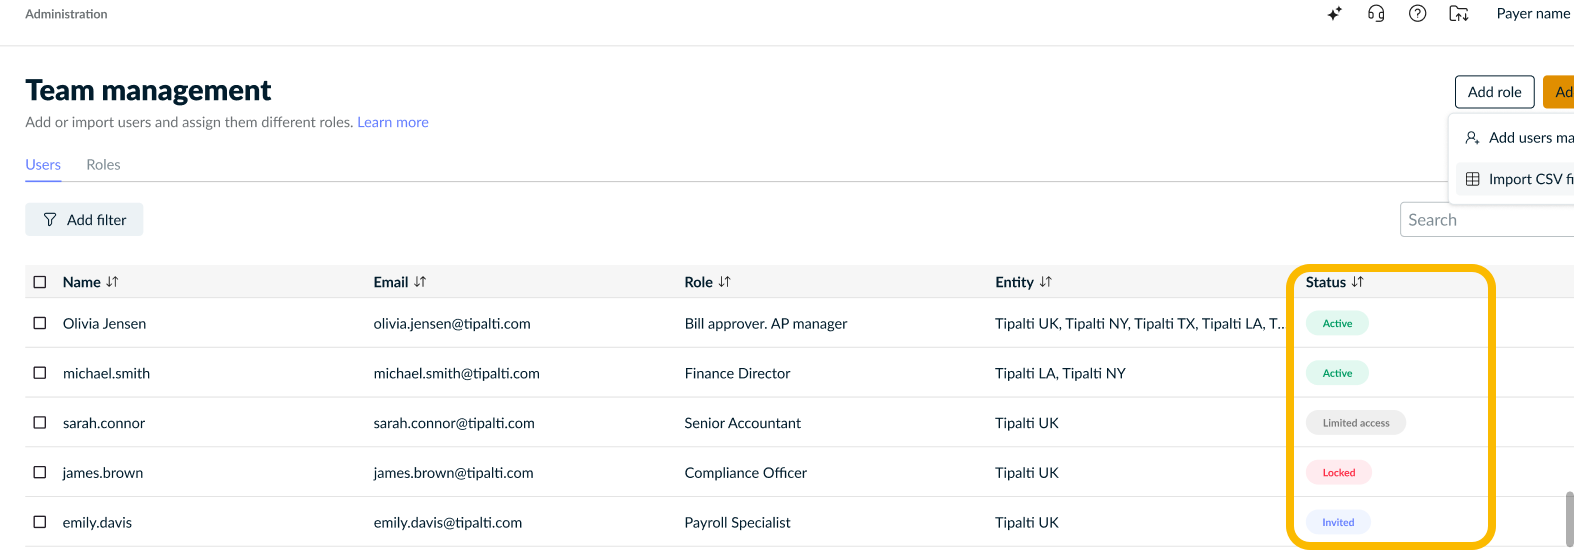Follow the Learn more link
The image size is (1574, 552).
[x=393, y=122]
